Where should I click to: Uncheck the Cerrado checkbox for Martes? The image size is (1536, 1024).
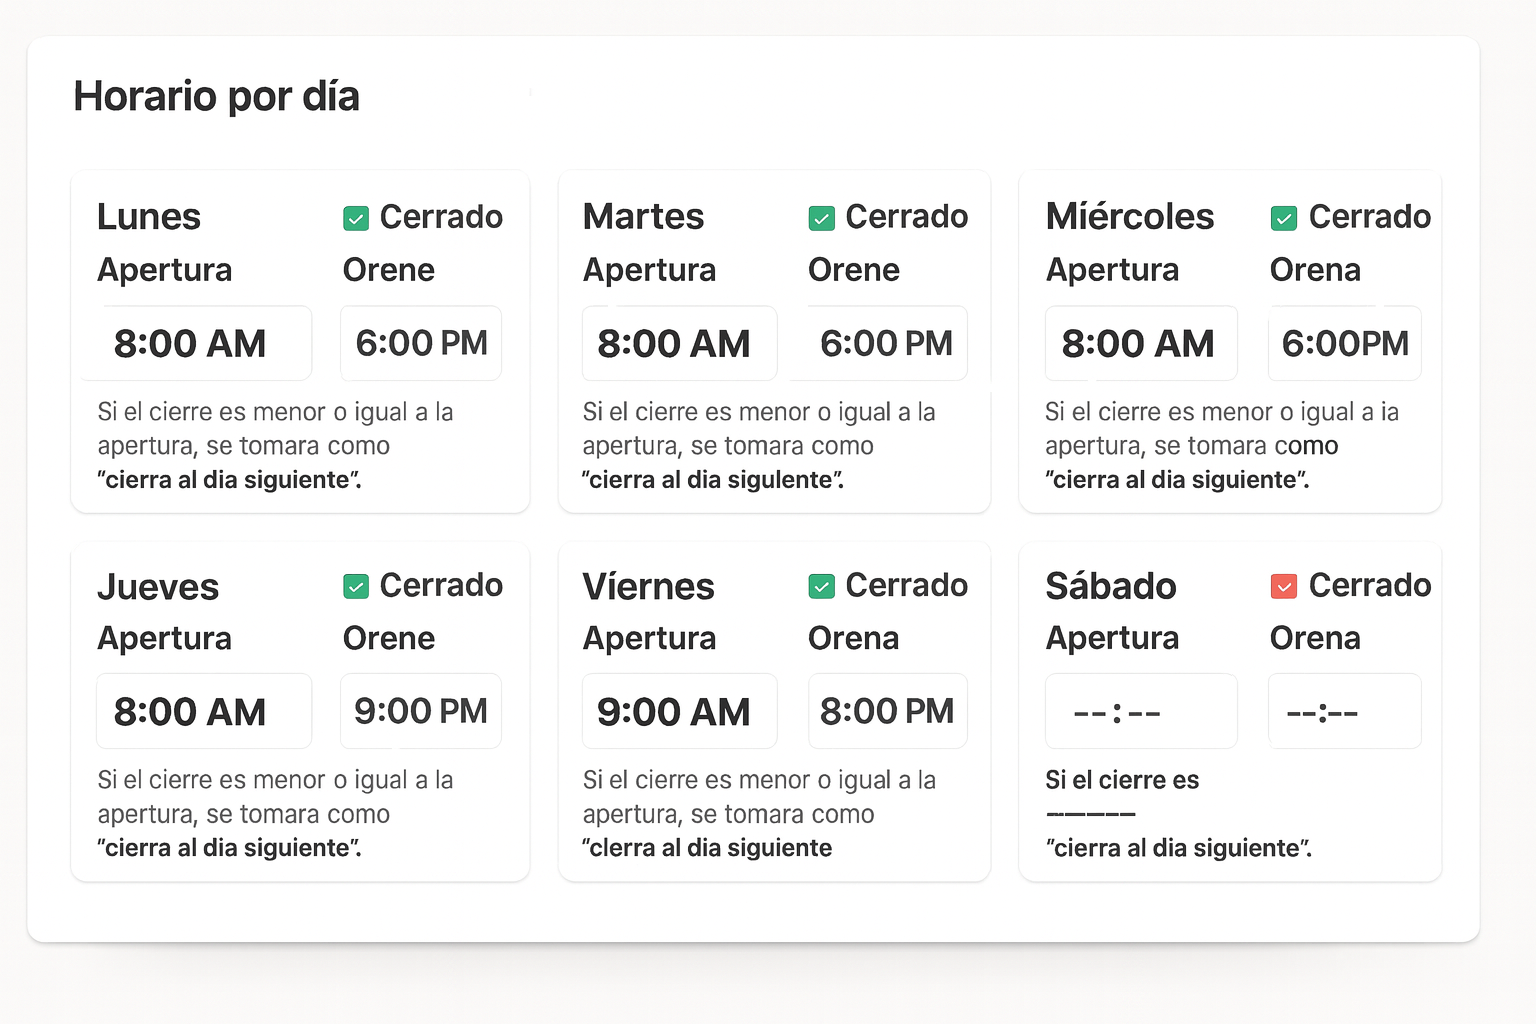[x=821, y=218]
